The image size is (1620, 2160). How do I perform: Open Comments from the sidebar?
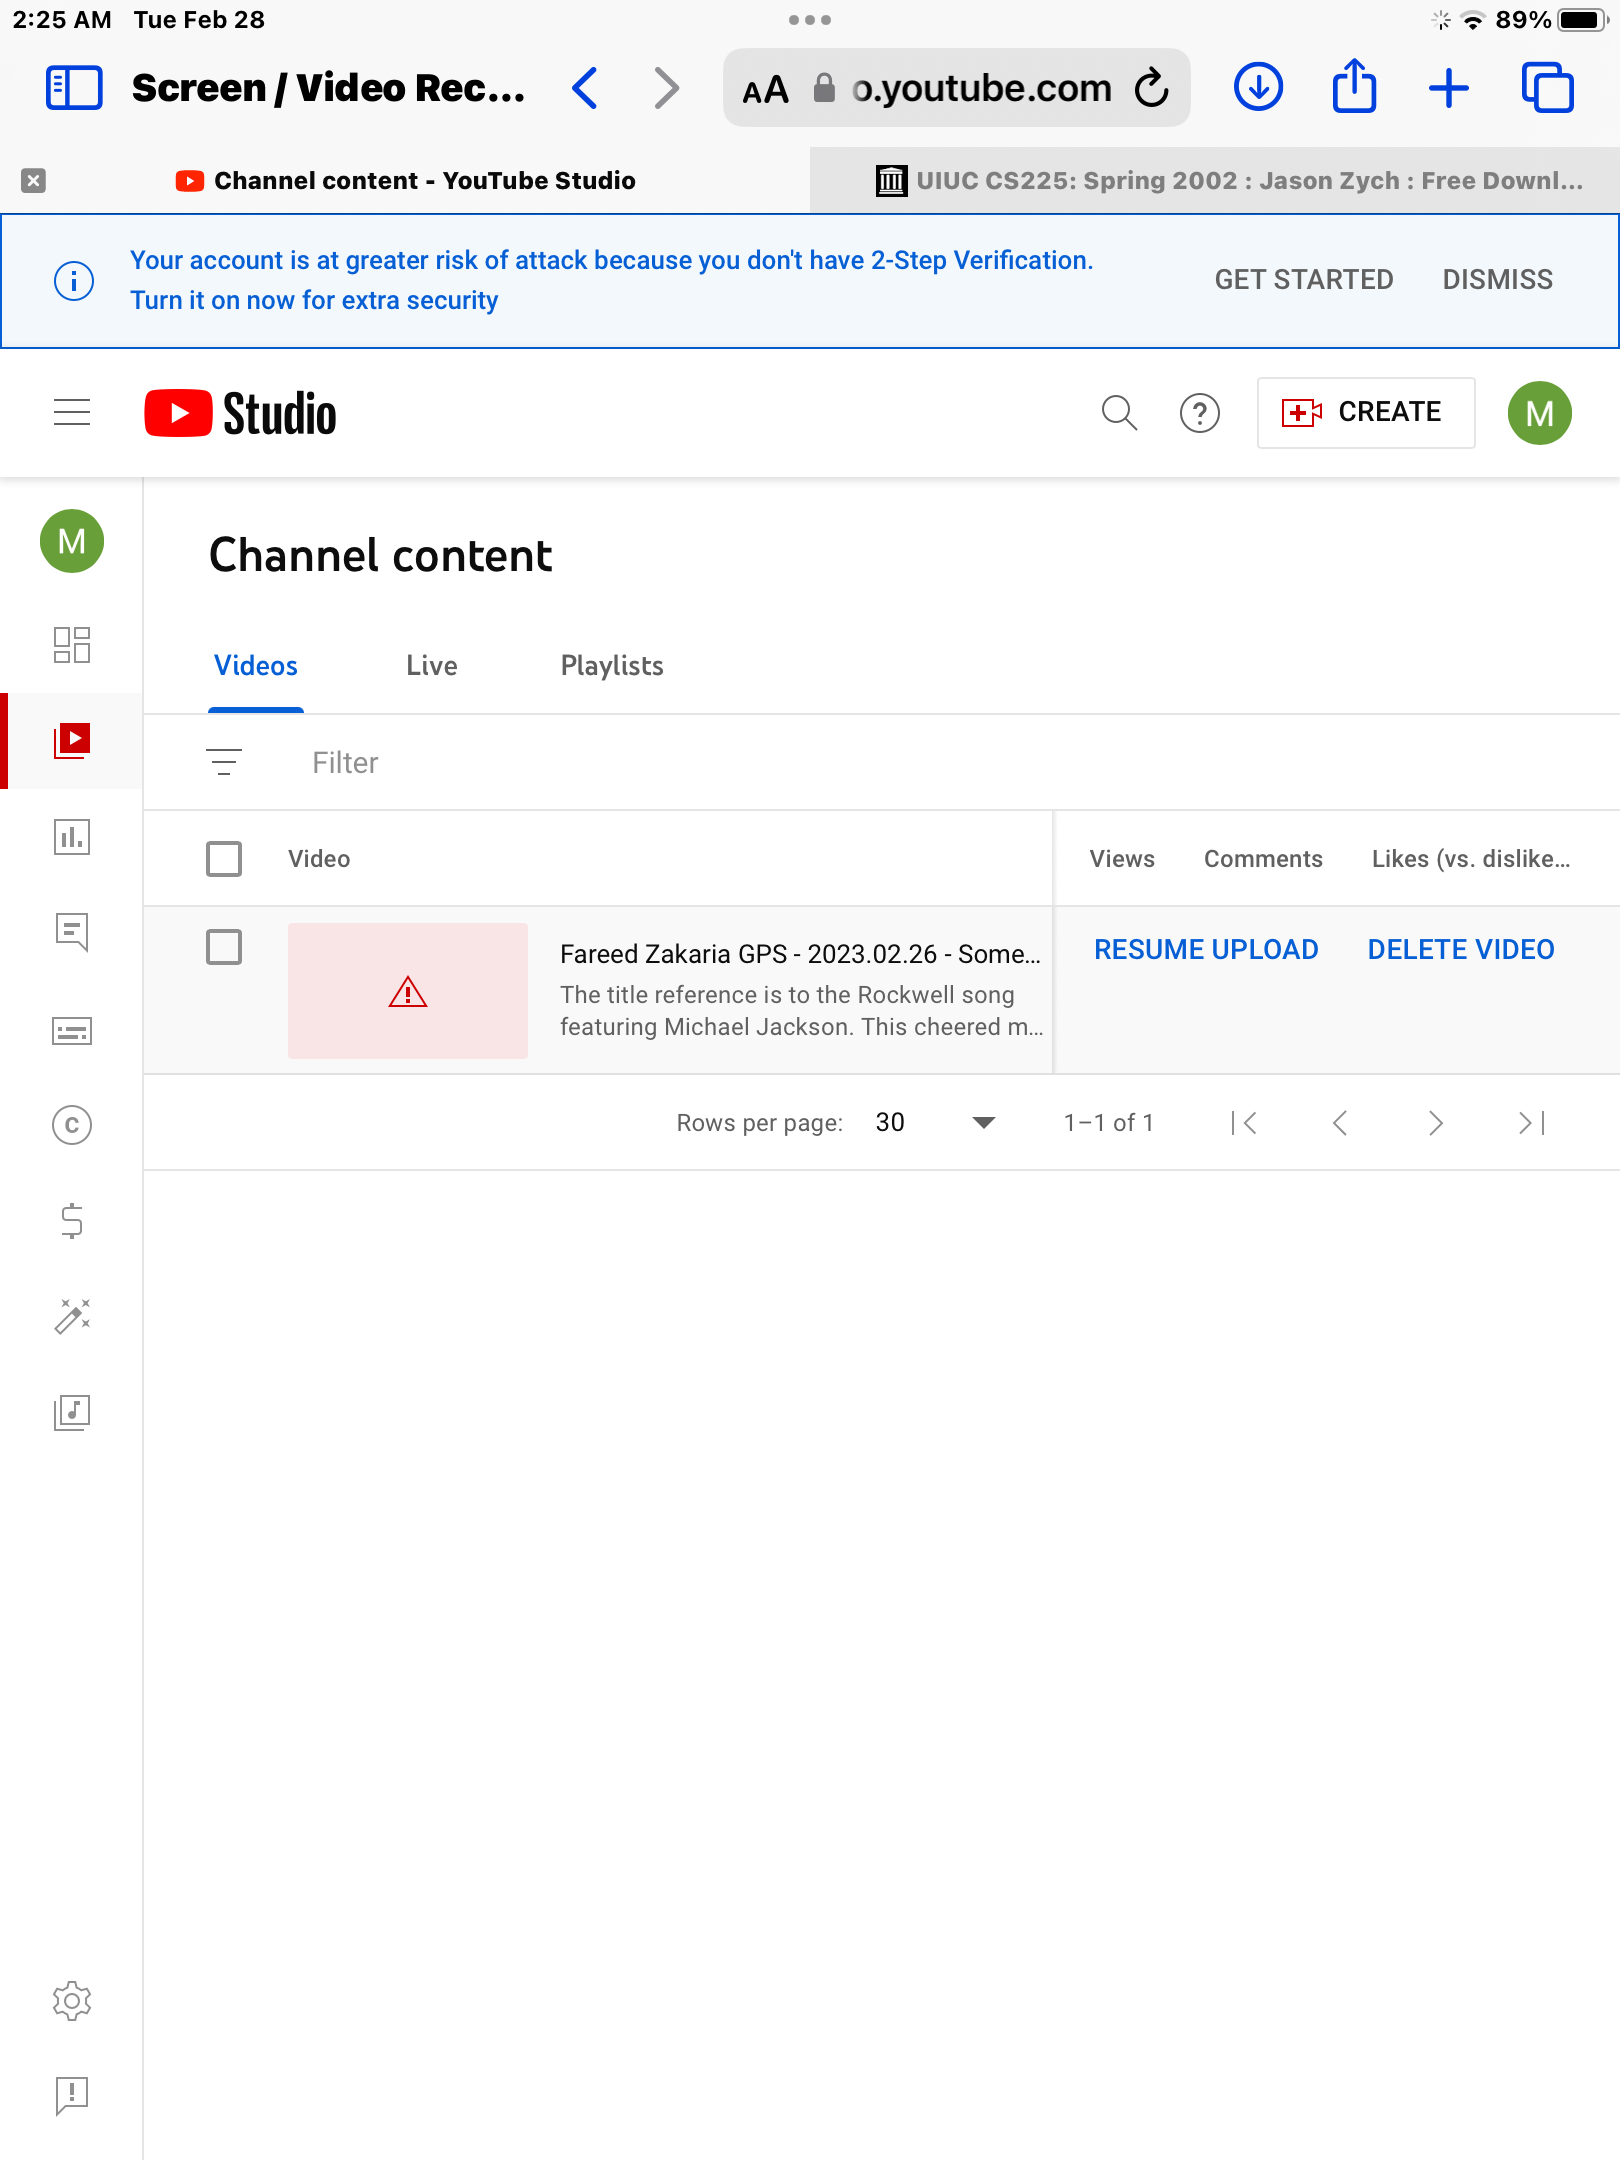tap(72, 932)
